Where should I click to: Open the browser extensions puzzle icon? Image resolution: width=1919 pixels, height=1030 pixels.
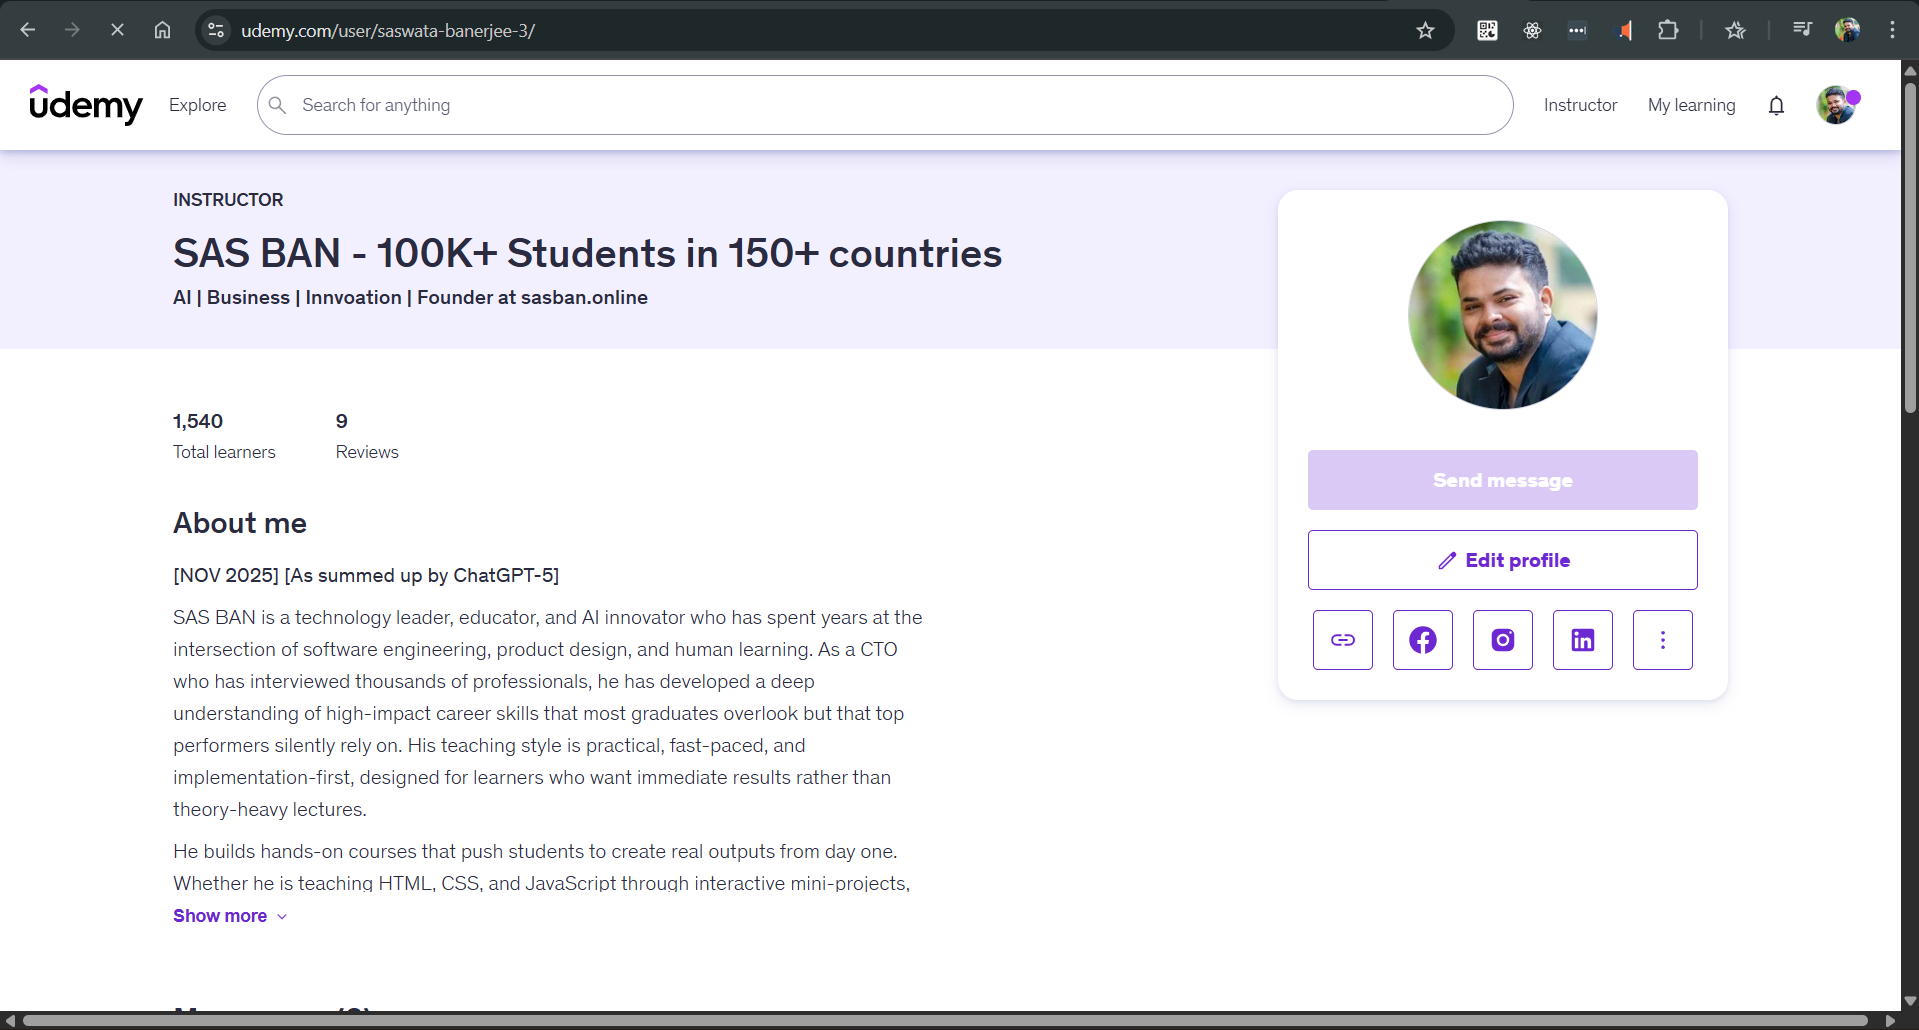tap(1667, 30)
